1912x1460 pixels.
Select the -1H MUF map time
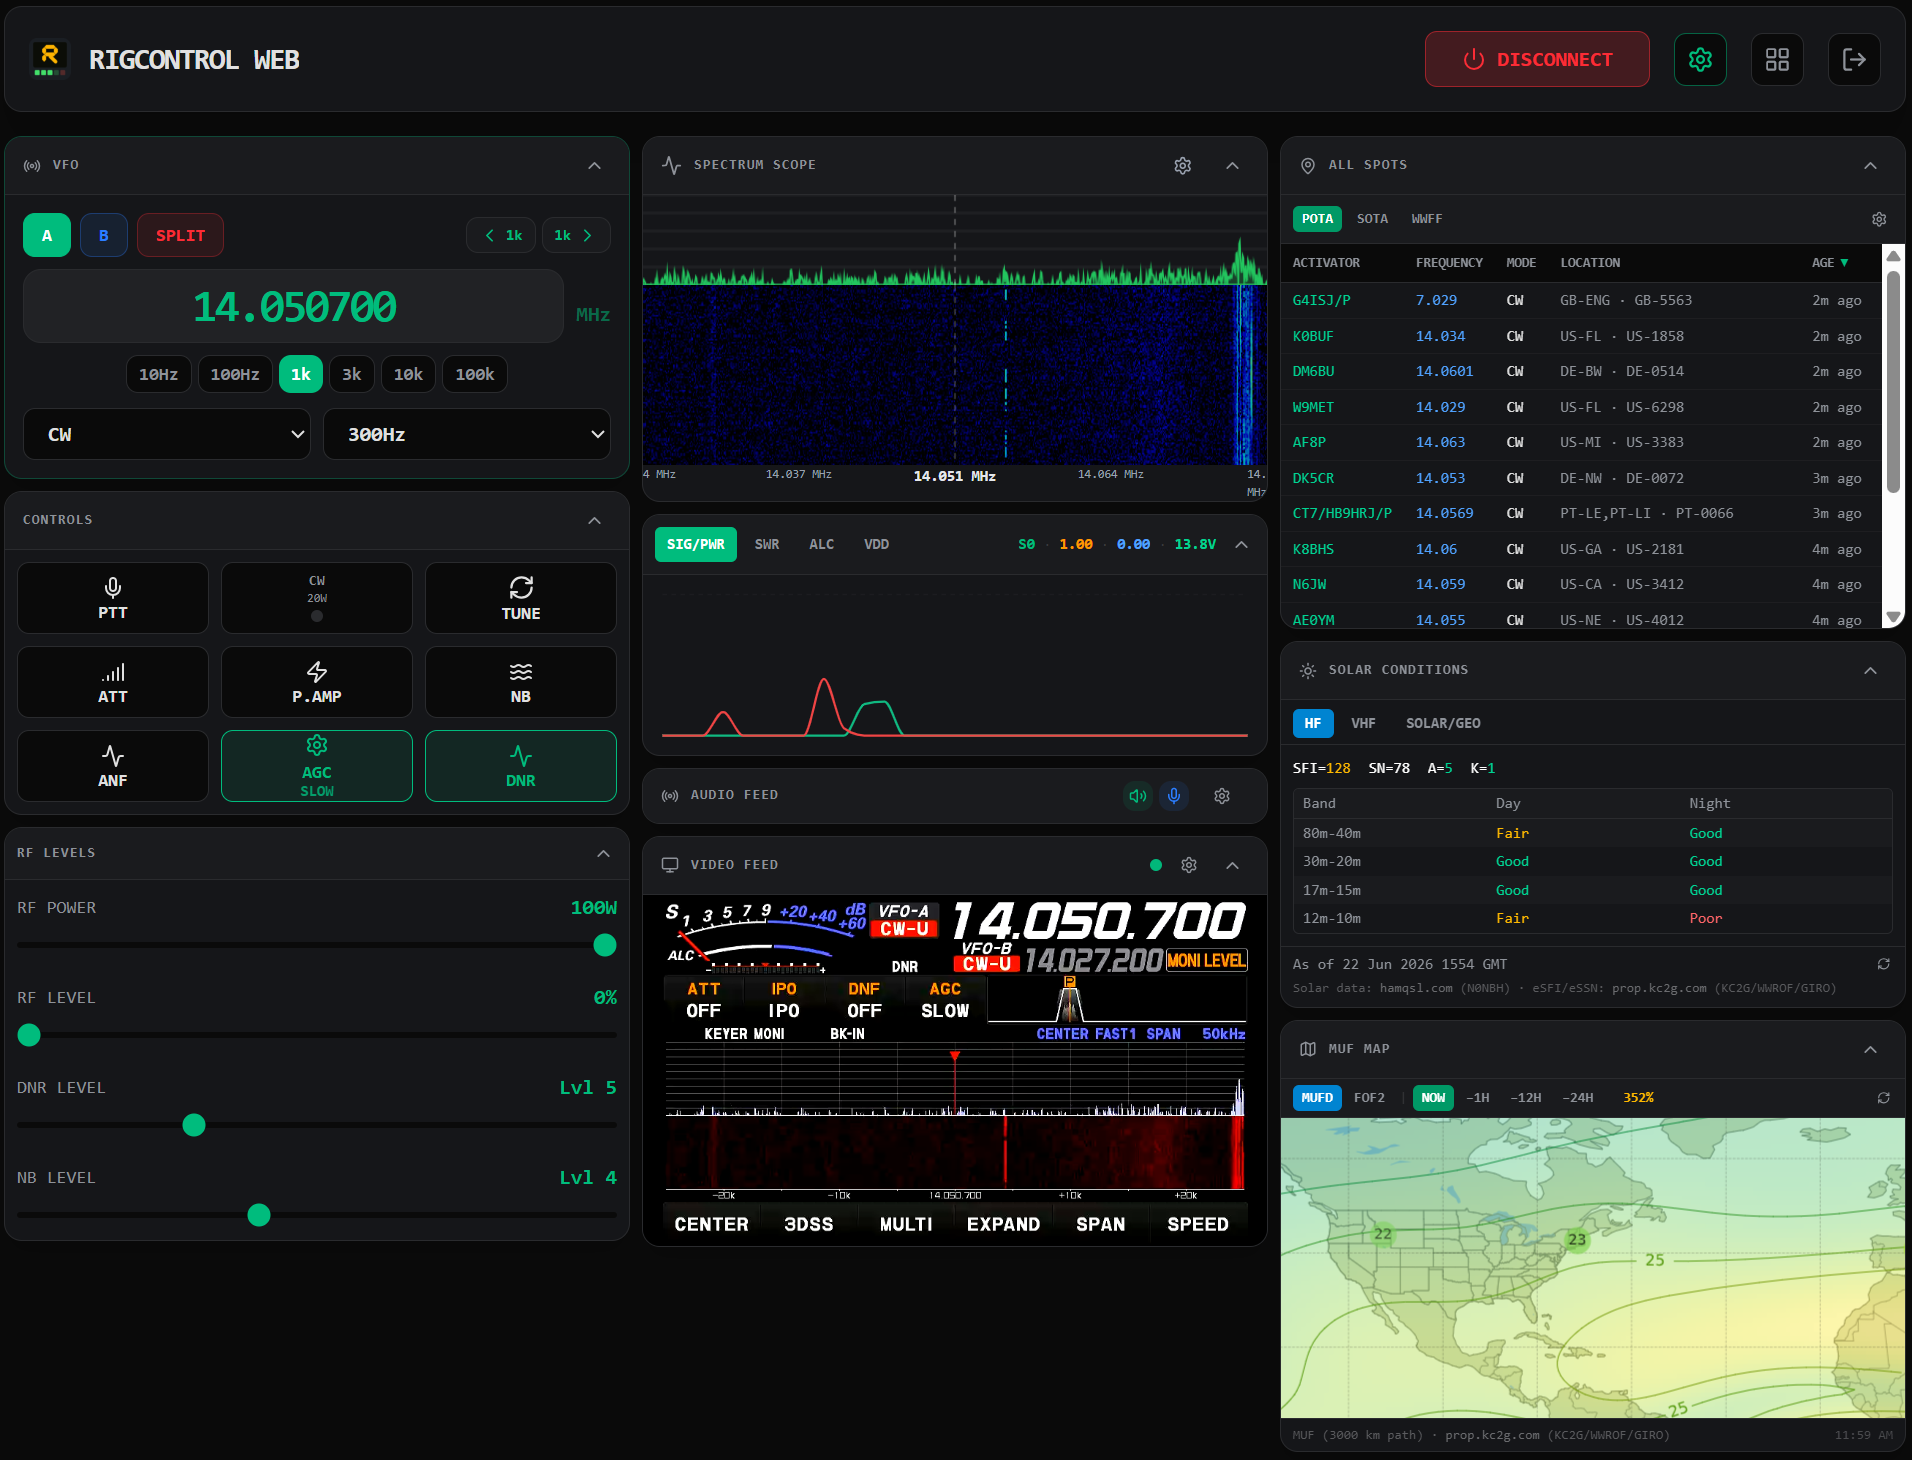pos(1477,1098)
